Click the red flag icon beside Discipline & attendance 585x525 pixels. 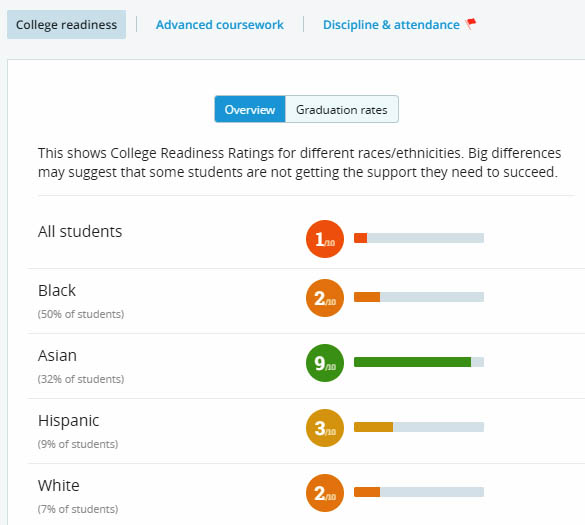pos(471,24)
